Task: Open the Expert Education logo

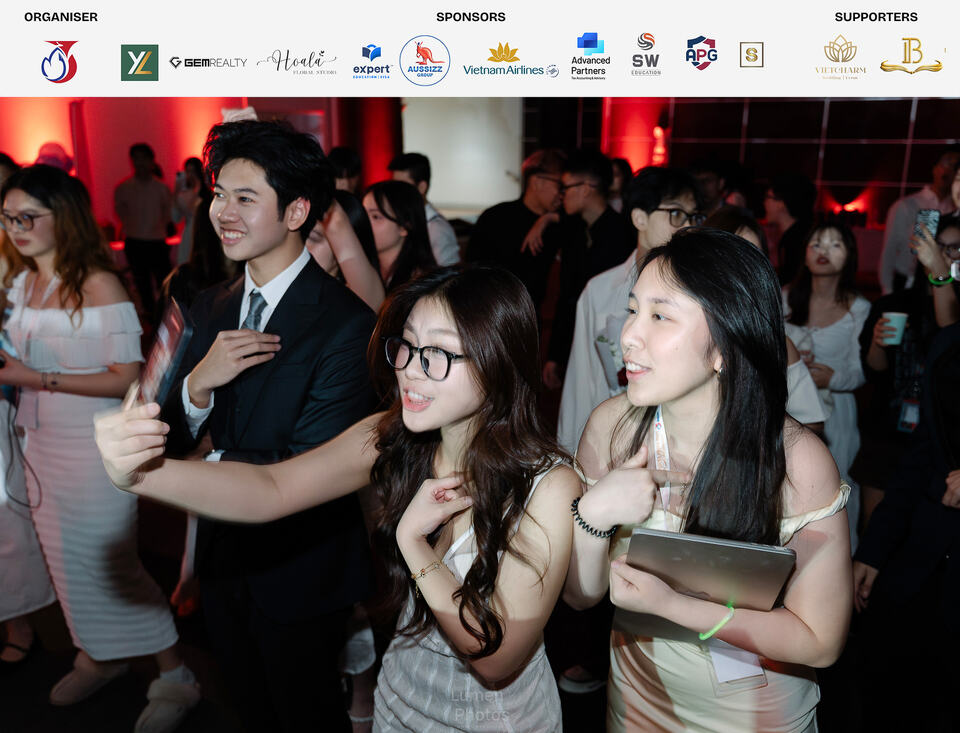Action: [x=372, y=61]
